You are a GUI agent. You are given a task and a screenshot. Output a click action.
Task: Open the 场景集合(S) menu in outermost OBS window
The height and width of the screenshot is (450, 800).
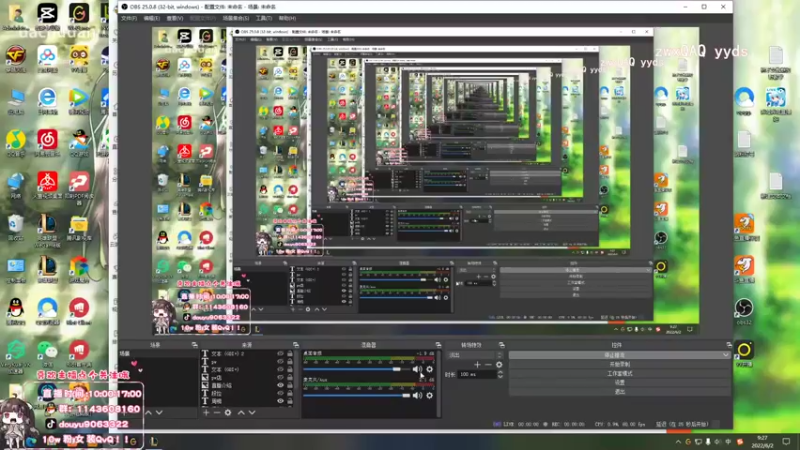(236, 18)
